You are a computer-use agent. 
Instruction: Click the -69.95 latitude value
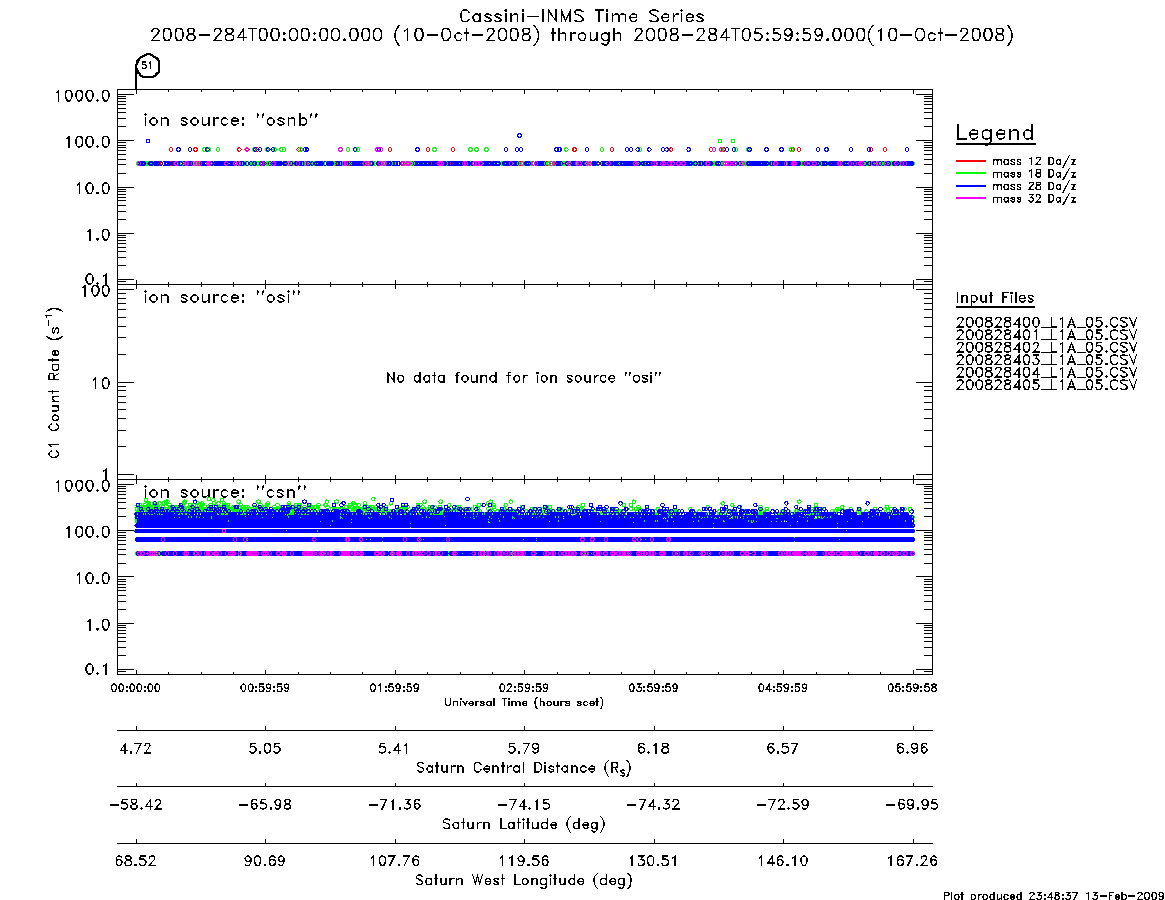(912, 805)
